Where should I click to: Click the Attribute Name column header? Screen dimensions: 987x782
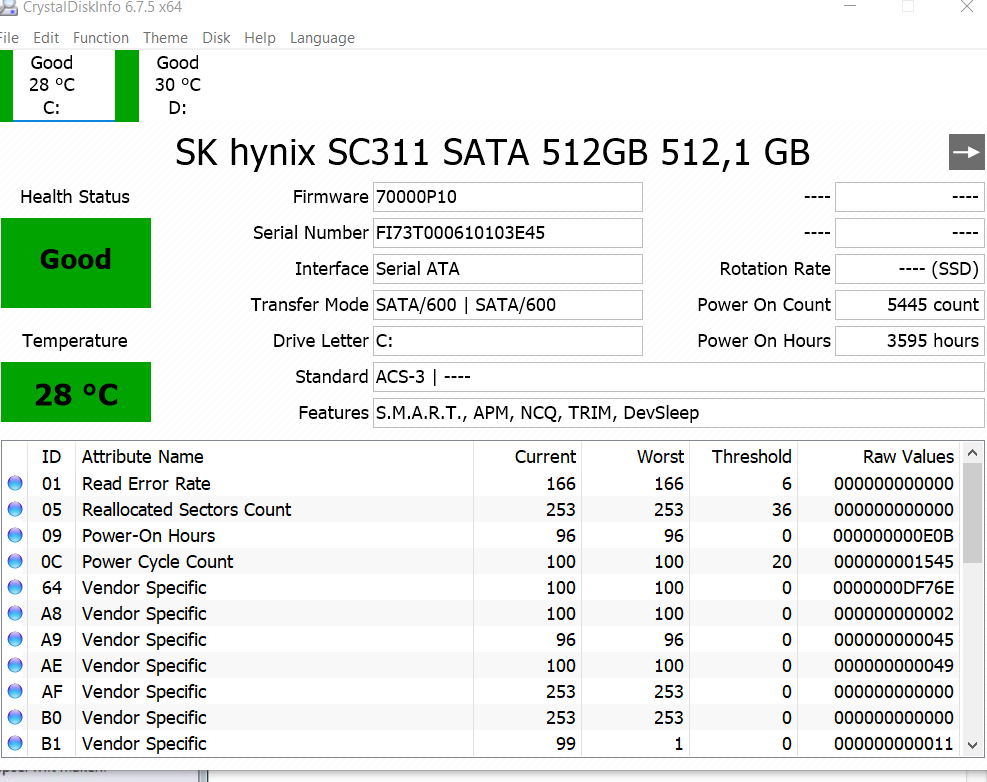[274, 456]
